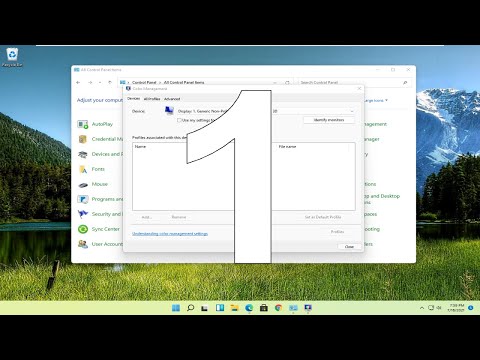Image resolution: width=480 pixels, height=360 pixels.
Task: Switch to Color Management taskbar icon
Action: click(x=308, y=308)
